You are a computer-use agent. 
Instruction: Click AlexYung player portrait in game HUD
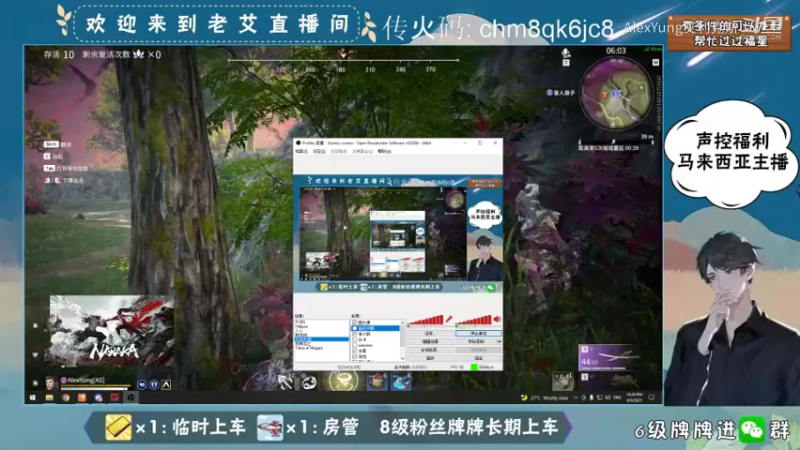coord(51,383)
